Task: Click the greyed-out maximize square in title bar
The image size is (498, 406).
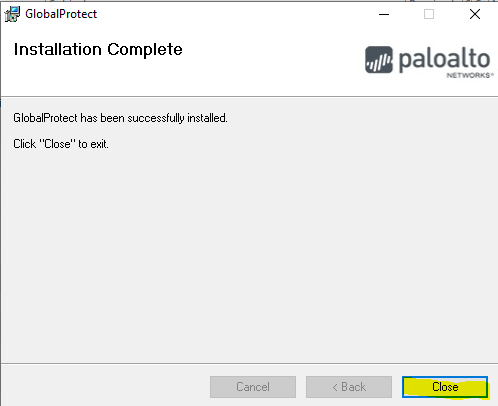Action: [429, 14]
